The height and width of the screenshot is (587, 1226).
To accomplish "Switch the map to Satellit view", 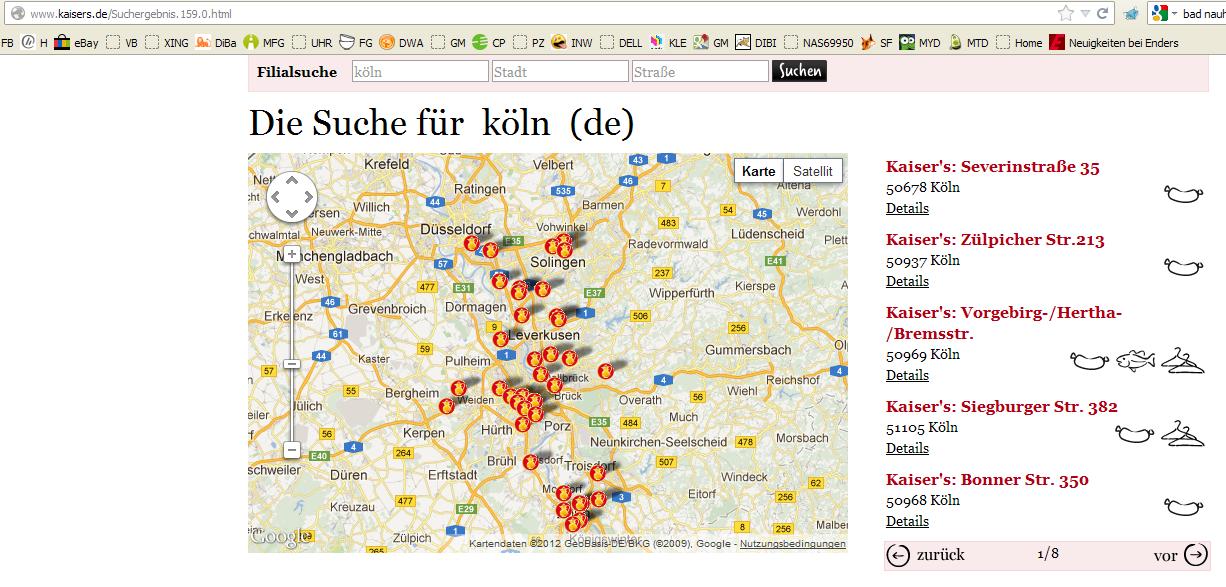I will tap(812, 171).
